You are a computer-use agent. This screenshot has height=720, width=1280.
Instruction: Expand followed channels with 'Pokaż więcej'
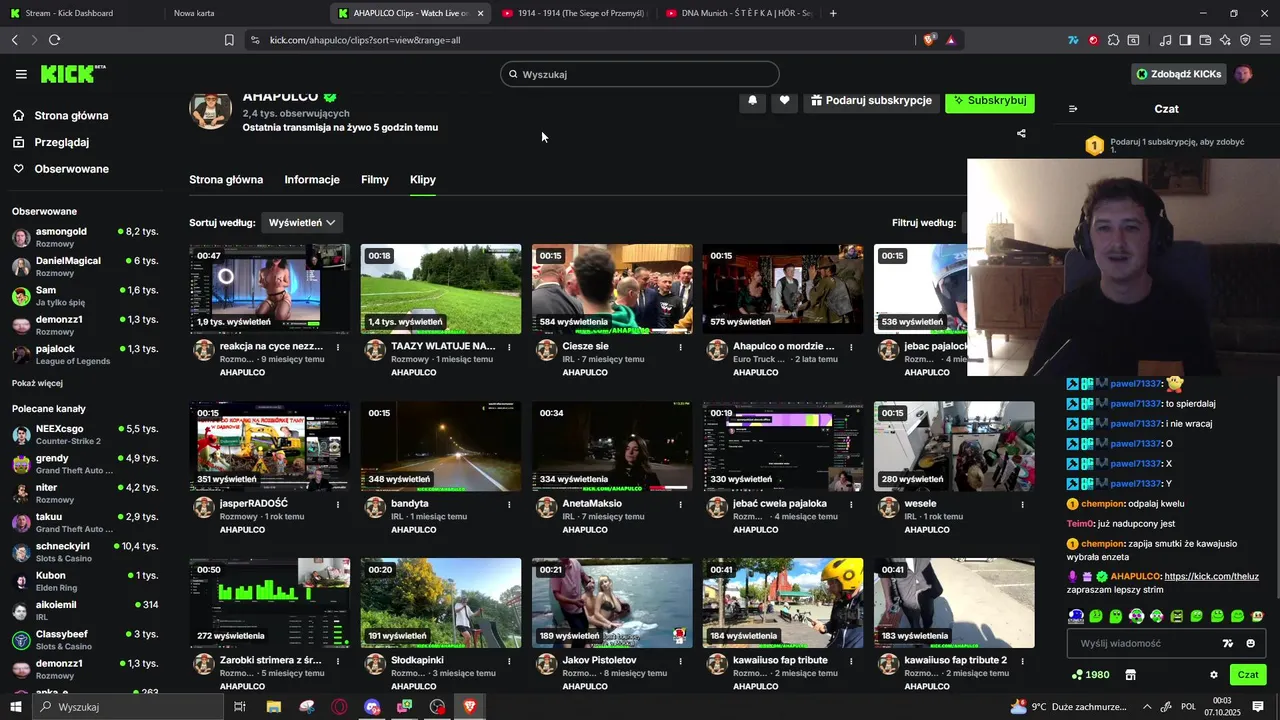click(x=37, y=383)
